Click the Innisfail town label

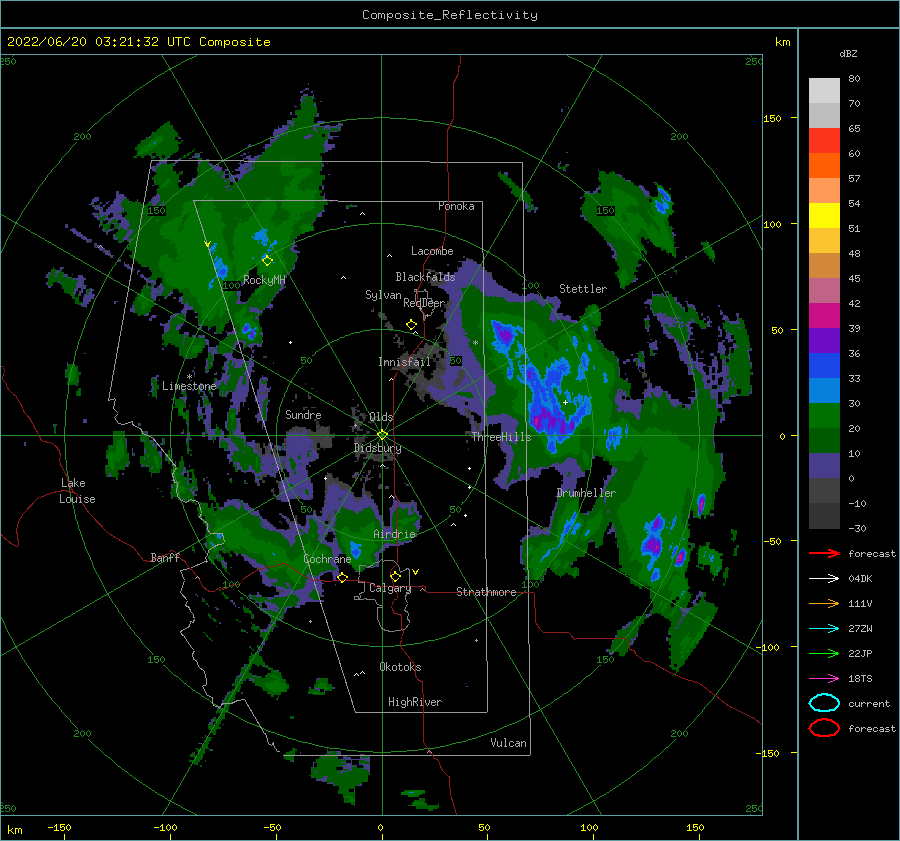click(404, 362)
